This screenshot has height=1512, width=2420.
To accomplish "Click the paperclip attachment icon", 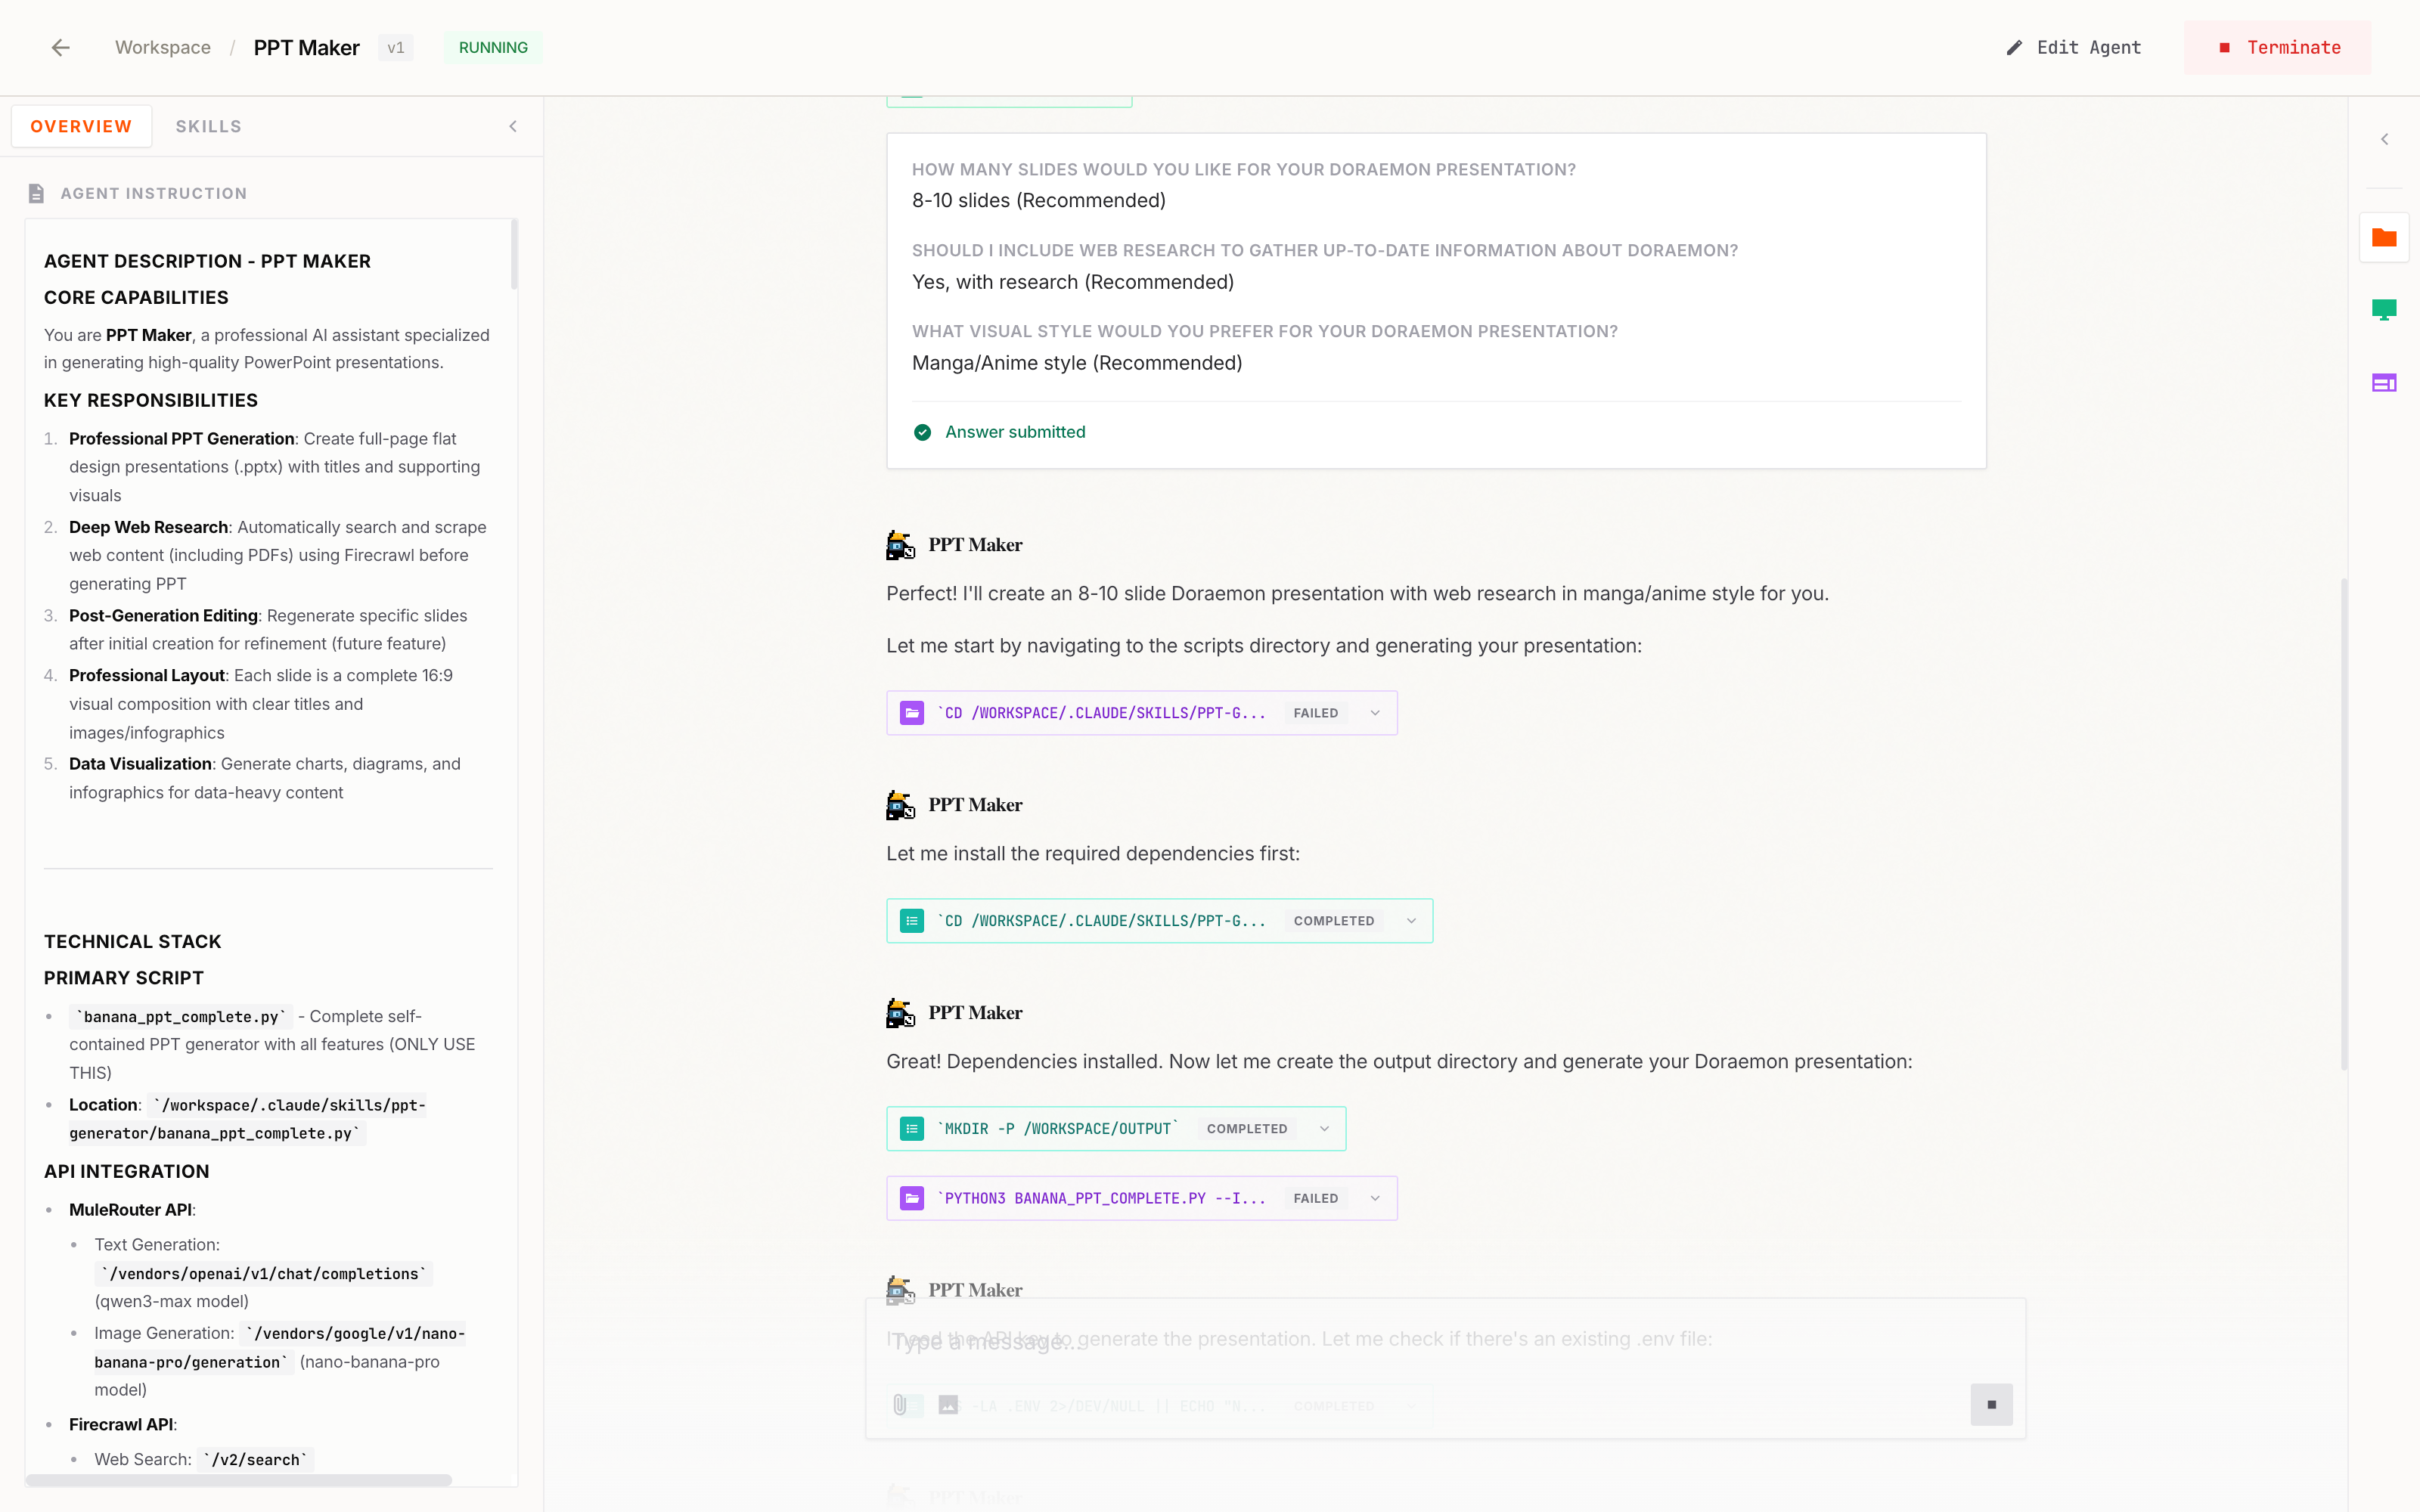I will click(900, 1405).
